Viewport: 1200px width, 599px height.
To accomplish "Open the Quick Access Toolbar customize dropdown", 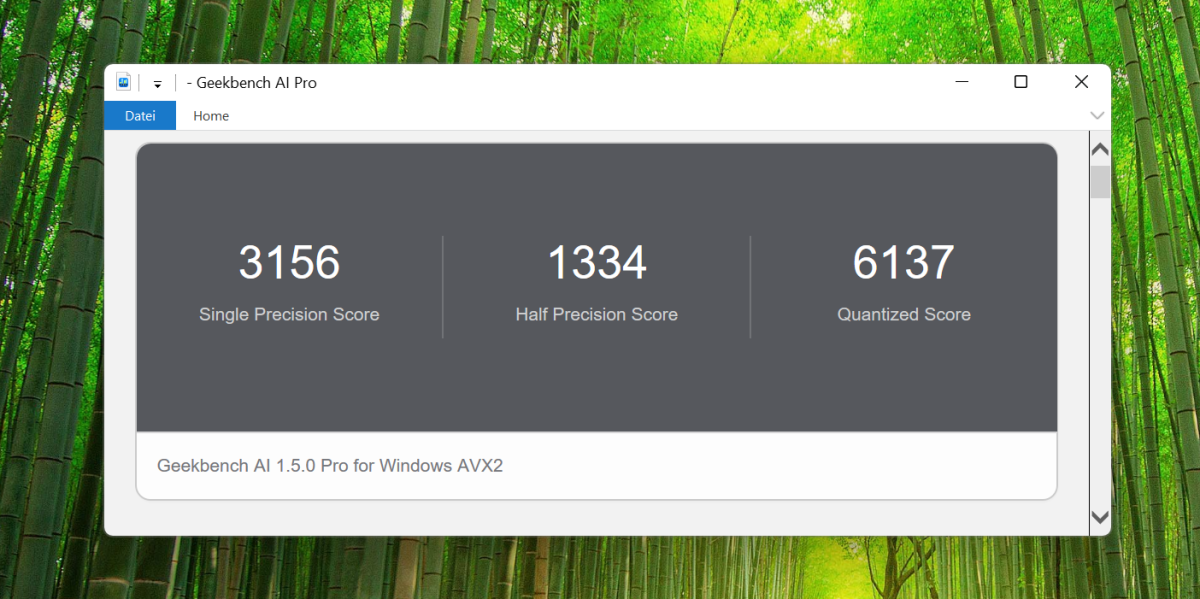I will coord(157,84).
